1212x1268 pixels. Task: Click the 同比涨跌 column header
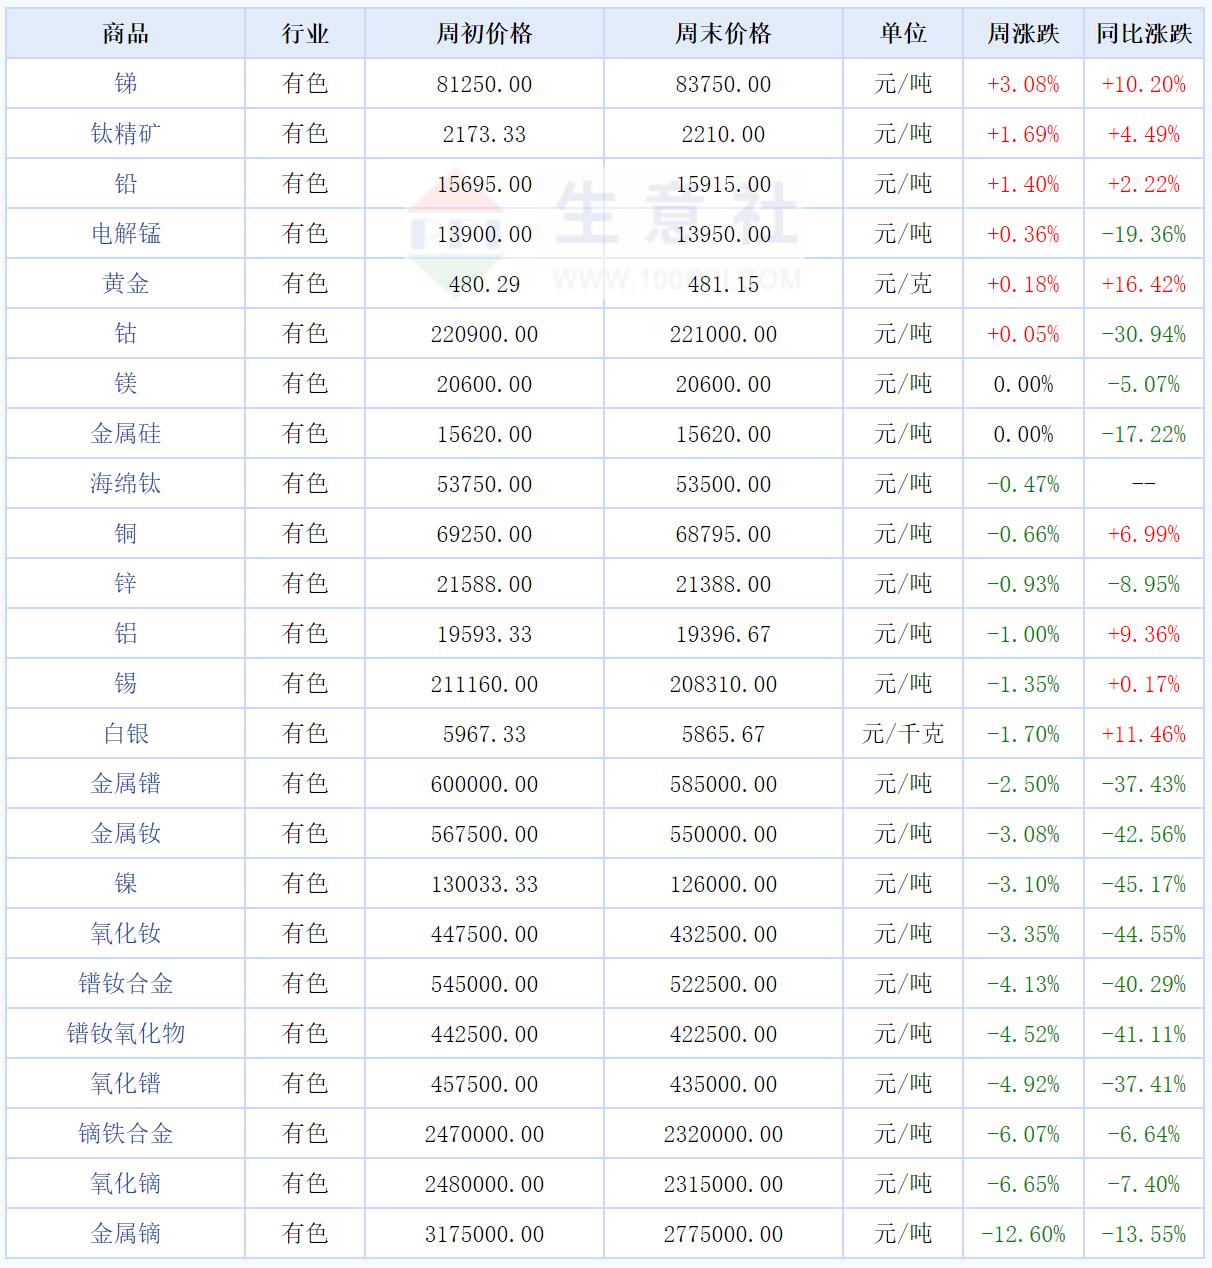click(1144, 34)
